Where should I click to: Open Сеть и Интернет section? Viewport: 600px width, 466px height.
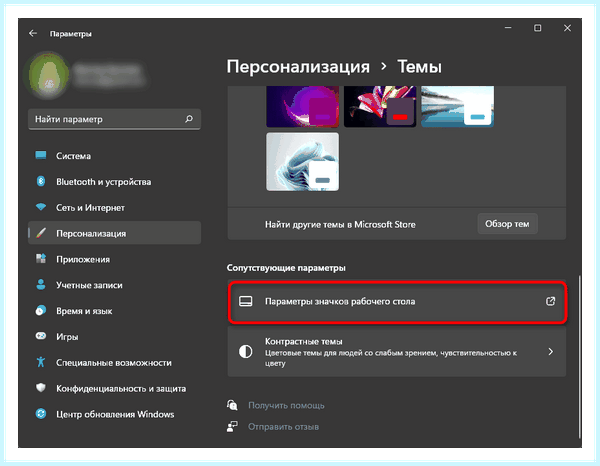(x=114, y=207)
